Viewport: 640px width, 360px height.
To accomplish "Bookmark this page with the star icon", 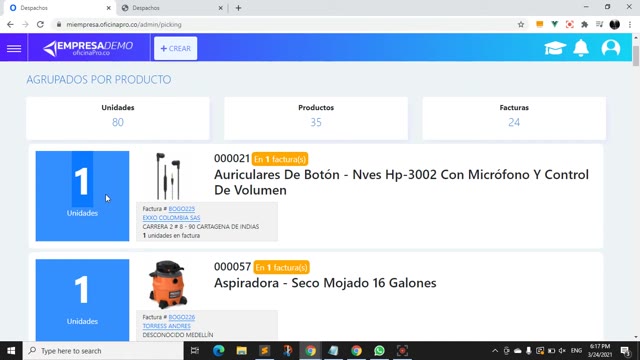I will click(x=521, y=24).
